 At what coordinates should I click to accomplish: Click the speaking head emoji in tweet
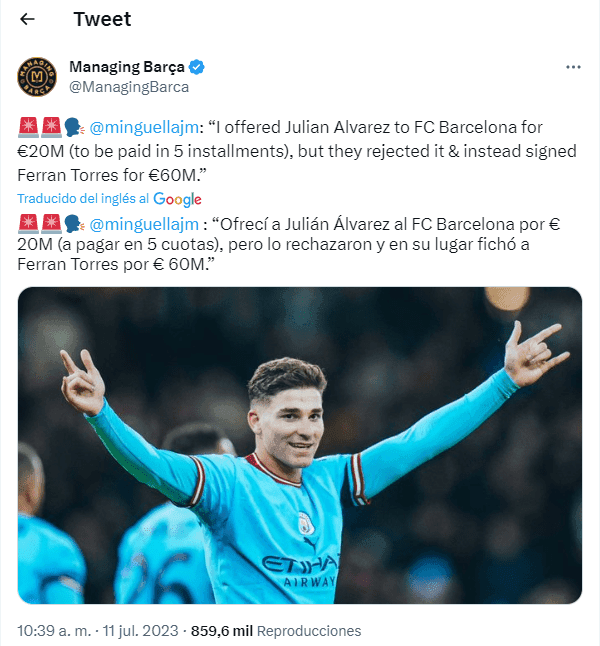point(75,127)
